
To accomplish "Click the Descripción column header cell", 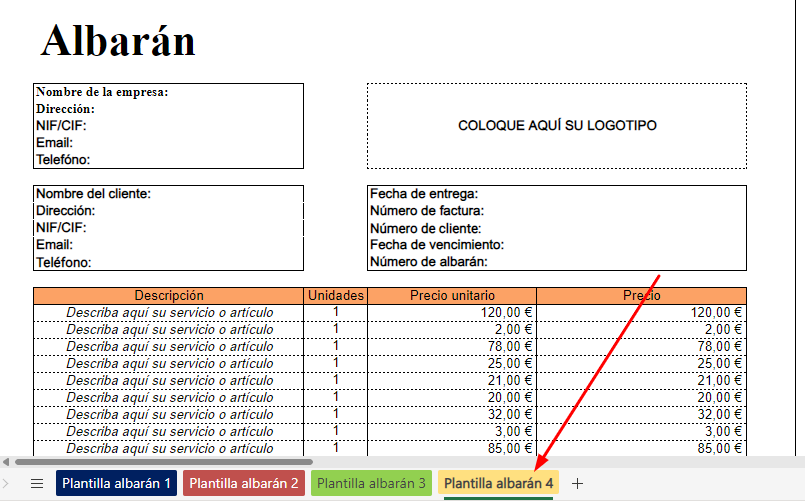I will [x=168, y=296].
